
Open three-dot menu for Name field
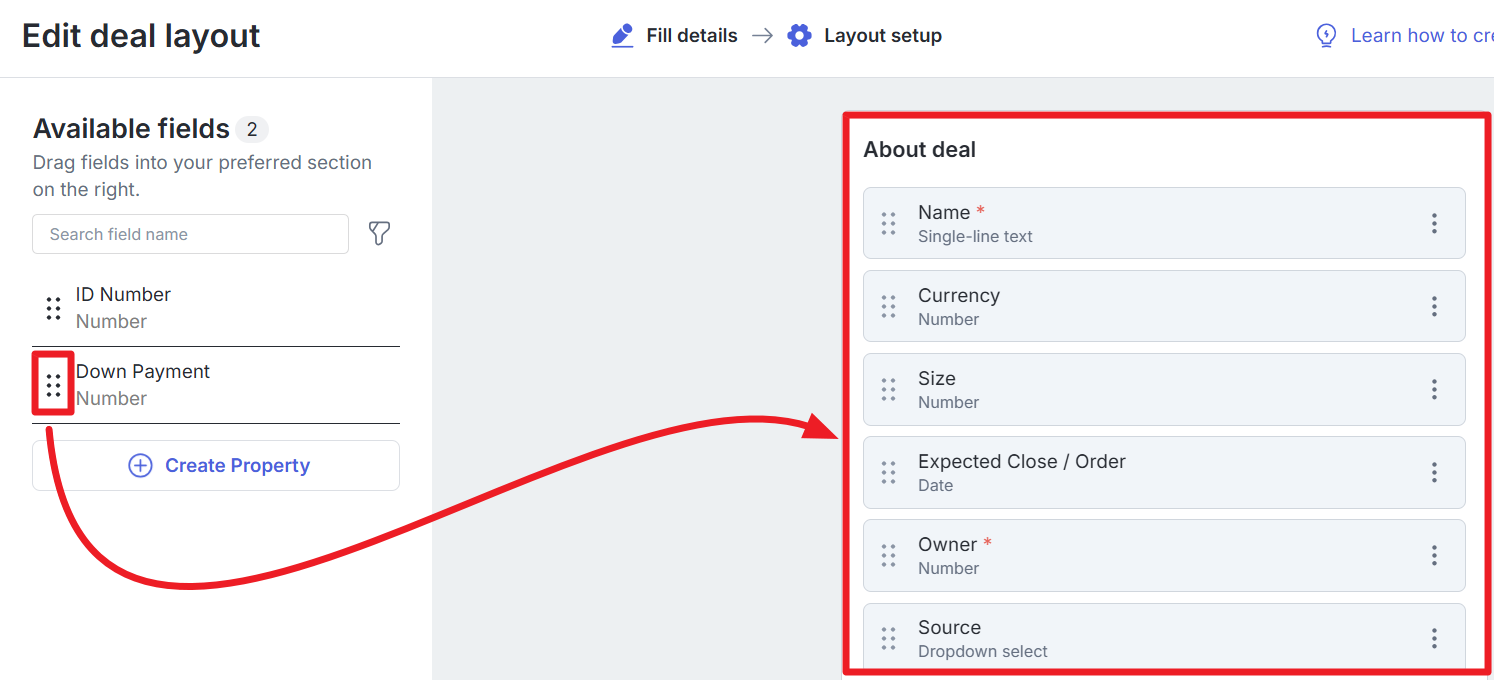click(1434, 223)
